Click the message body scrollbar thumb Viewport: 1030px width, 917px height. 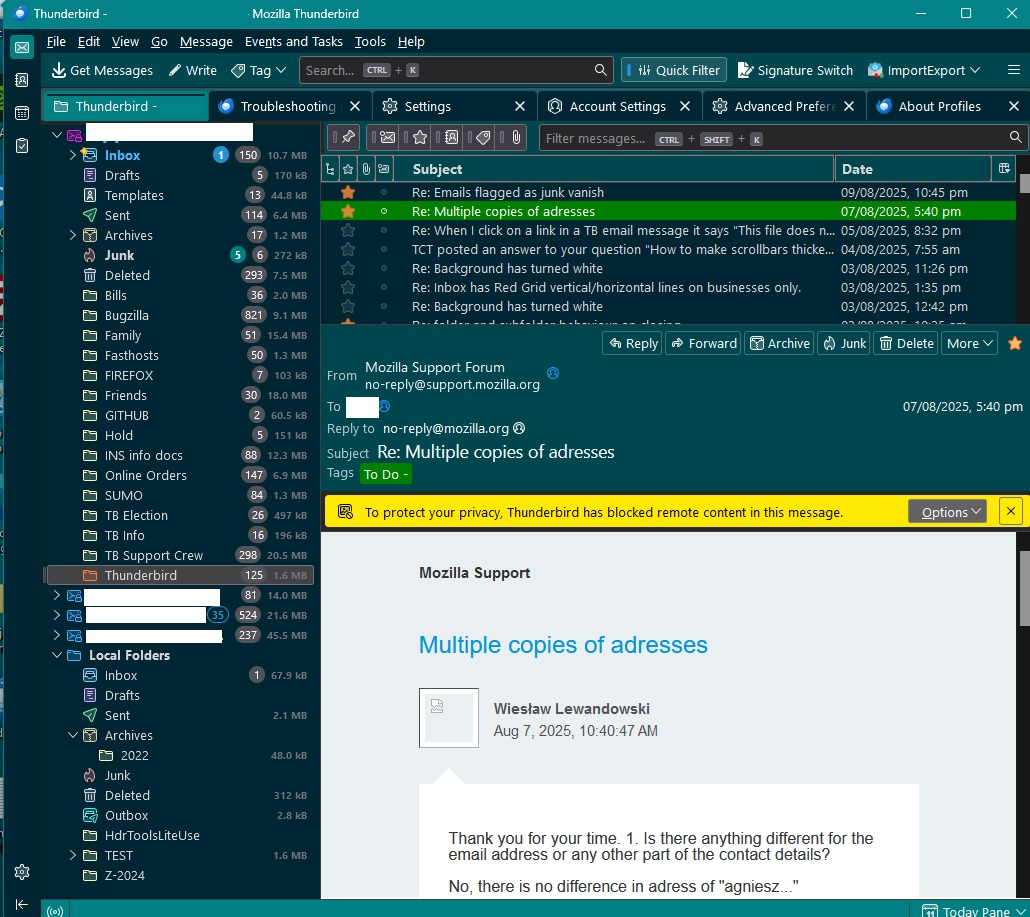1024,589
